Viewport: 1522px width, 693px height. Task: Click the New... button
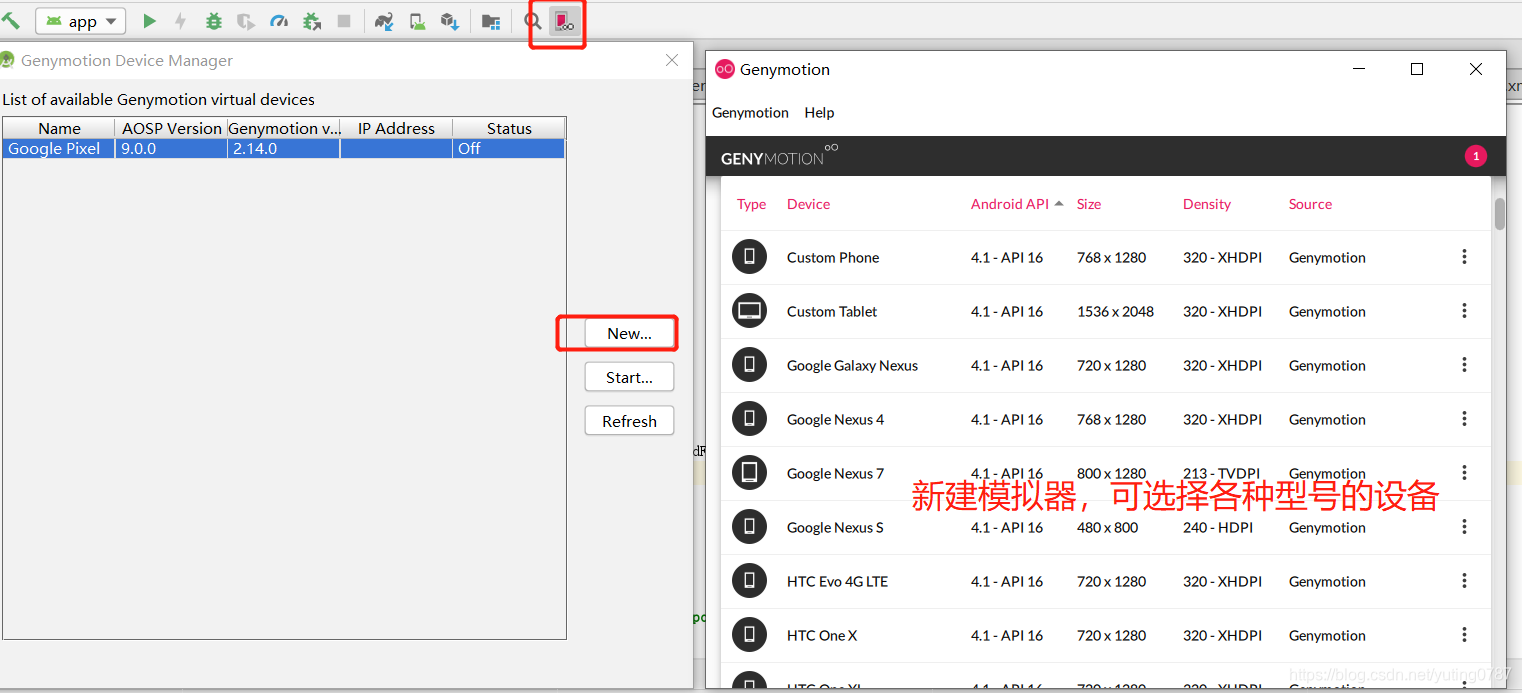629,333
